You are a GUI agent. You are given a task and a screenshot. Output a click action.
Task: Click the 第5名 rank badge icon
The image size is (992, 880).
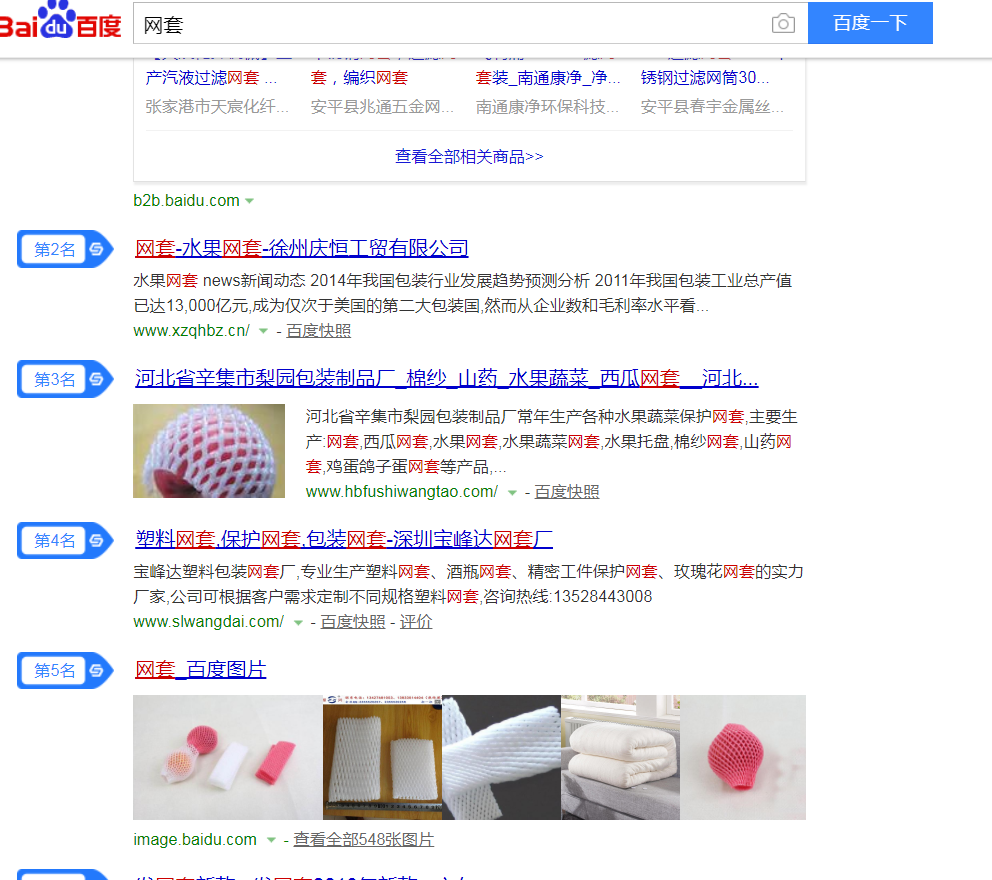pos(65,670)
